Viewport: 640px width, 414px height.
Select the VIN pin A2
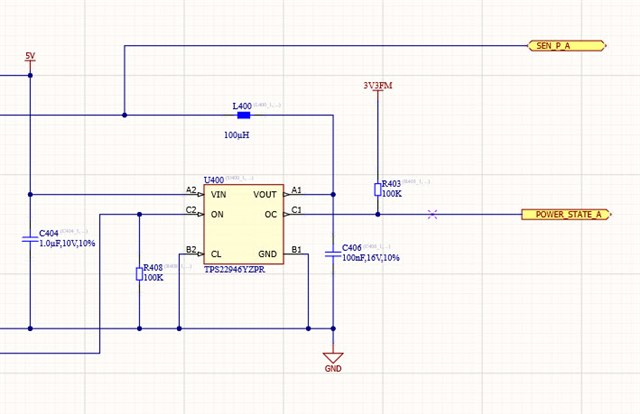point(195,194)
